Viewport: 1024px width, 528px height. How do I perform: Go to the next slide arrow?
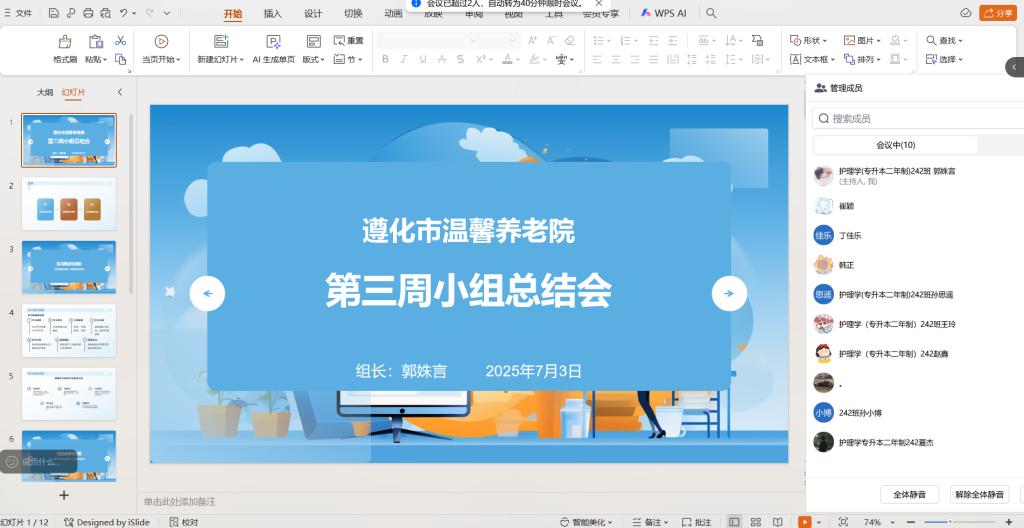pos(729,293)
